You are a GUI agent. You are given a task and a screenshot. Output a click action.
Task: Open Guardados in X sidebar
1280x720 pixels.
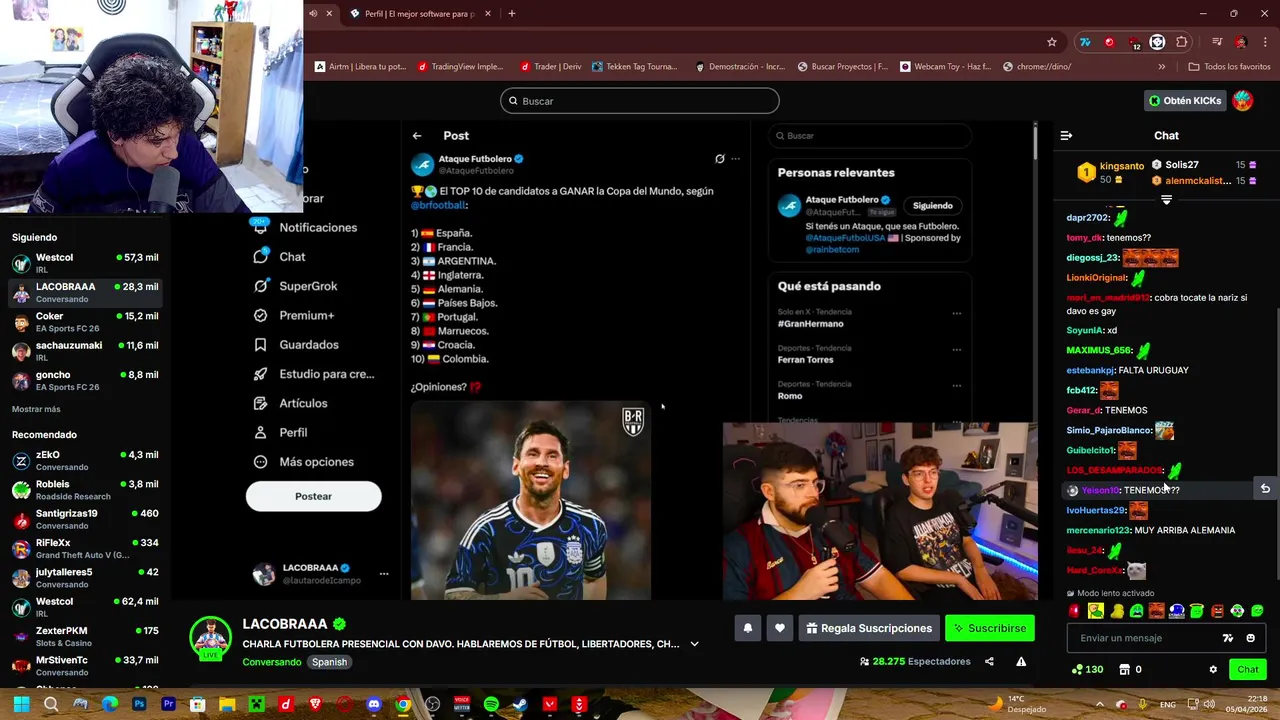pyautogui.click(x=296, y=344)
